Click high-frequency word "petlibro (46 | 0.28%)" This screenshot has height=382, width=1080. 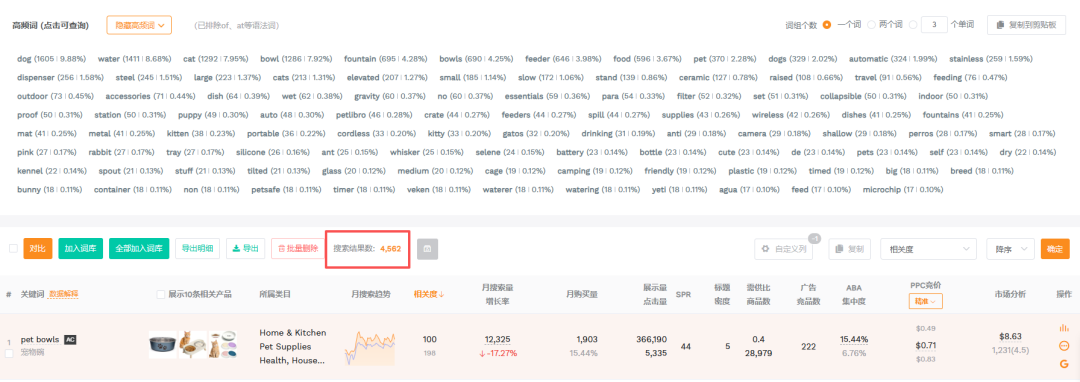coord(374,114)
